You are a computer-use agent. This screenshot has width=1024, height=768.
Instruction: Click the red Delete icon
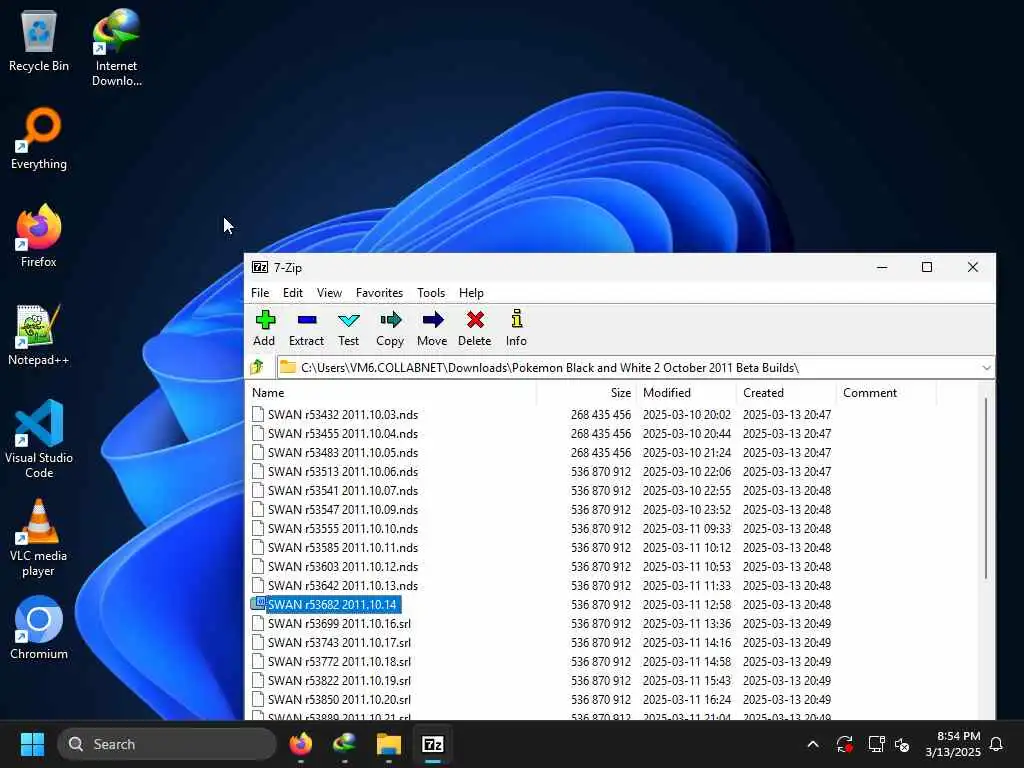(475, 328)
